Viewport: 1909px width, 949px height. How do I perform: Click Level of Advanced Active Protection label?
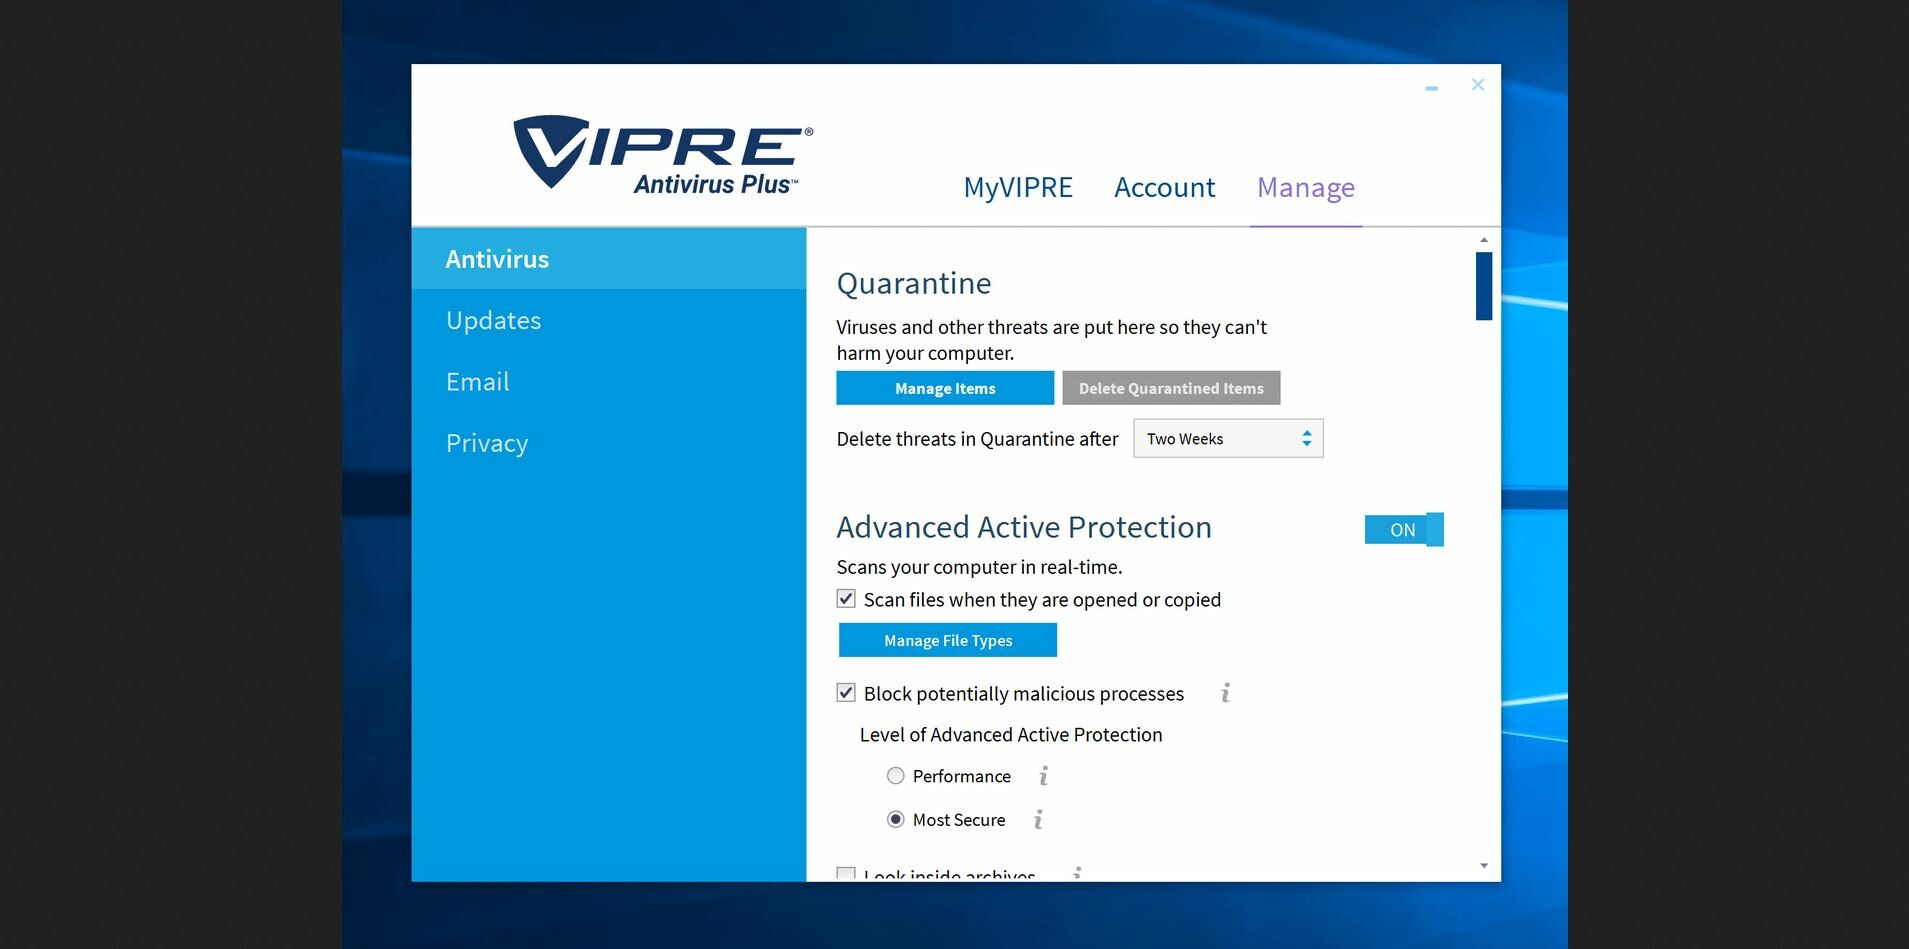point(1011,735)
